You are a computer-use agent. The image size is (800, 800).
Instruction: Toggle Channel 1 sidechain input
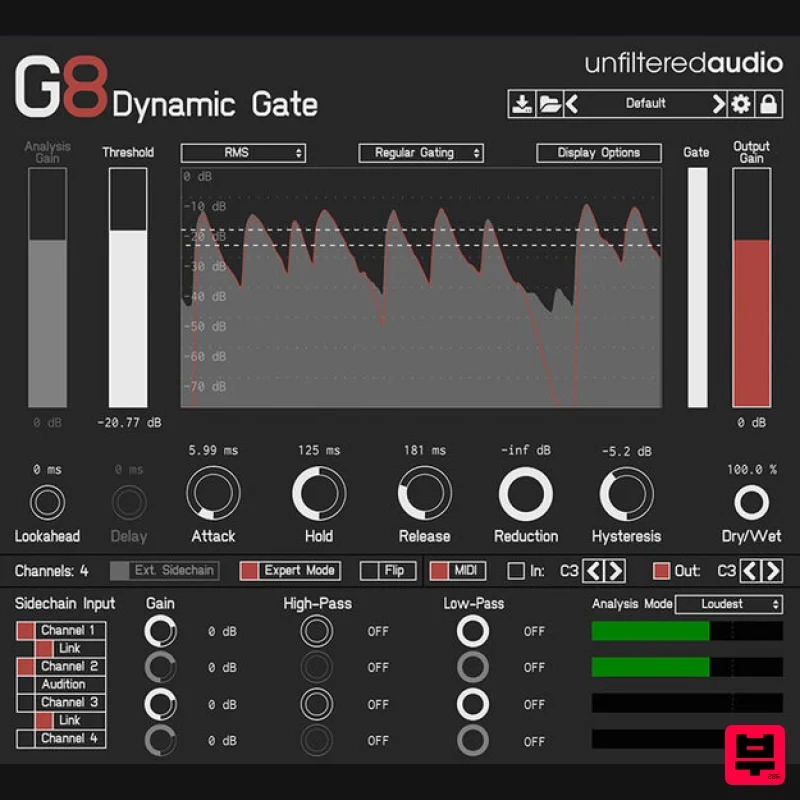(61, 630)
